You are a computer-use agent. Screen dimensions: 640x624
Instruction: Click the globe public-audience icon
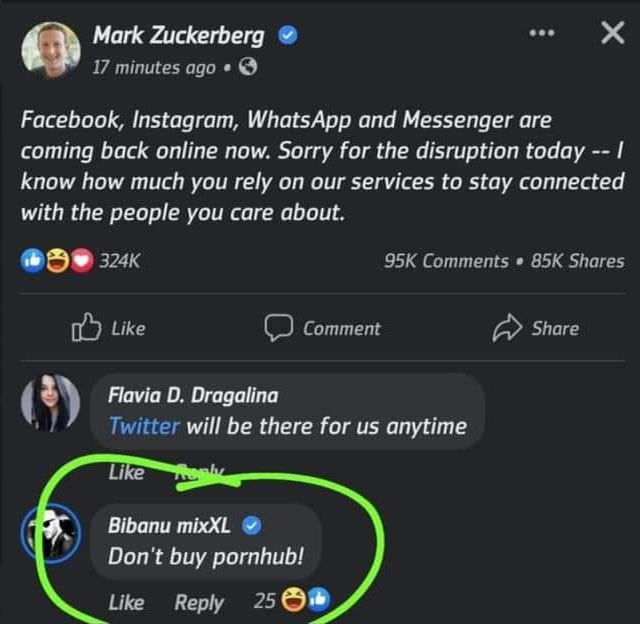pos(249,68)
